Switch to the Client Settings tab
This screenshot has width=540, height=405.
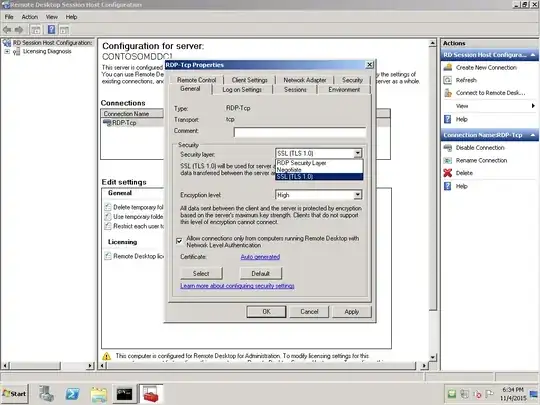point(250,80)
